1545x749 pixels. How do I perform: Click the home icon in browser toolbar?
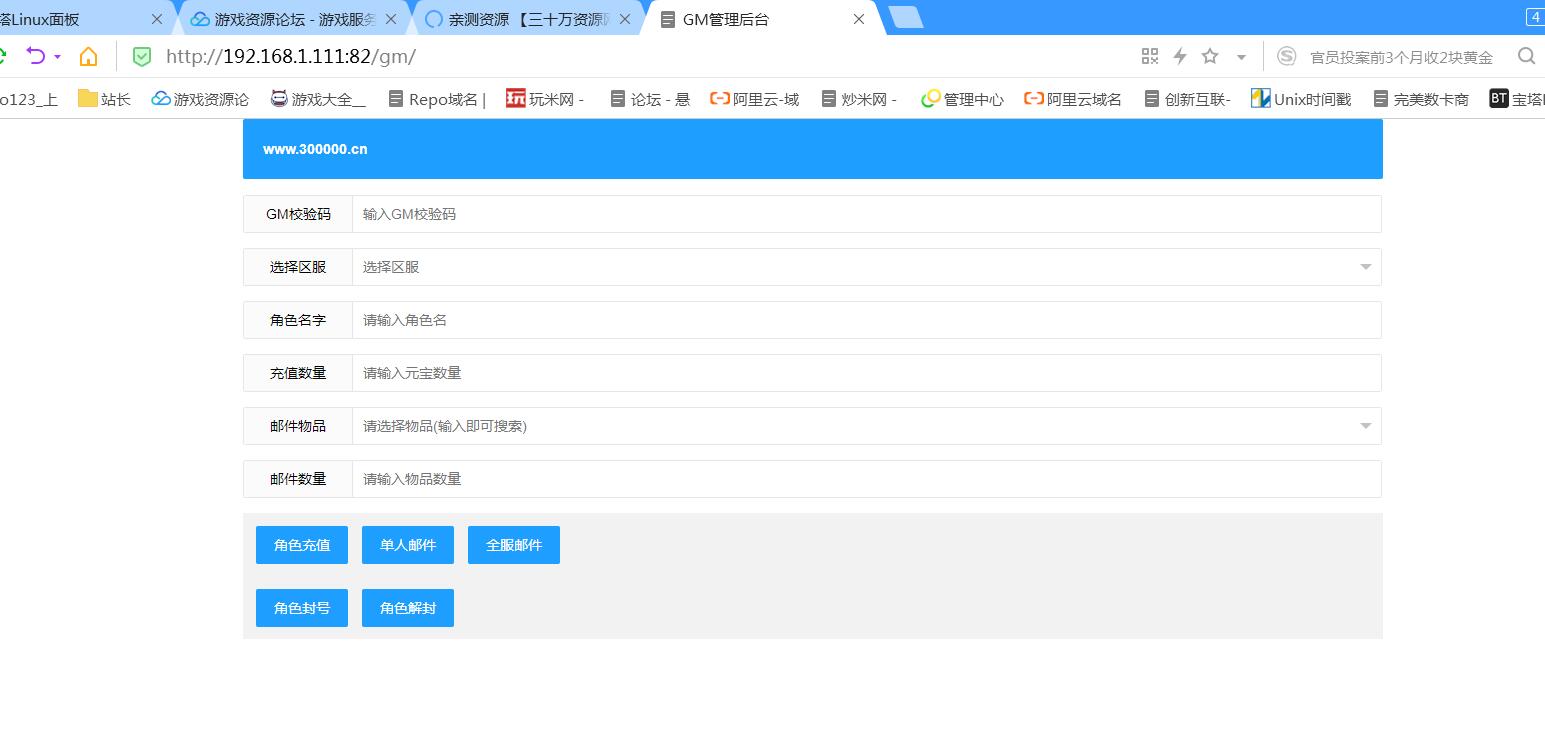coord(89,56)
